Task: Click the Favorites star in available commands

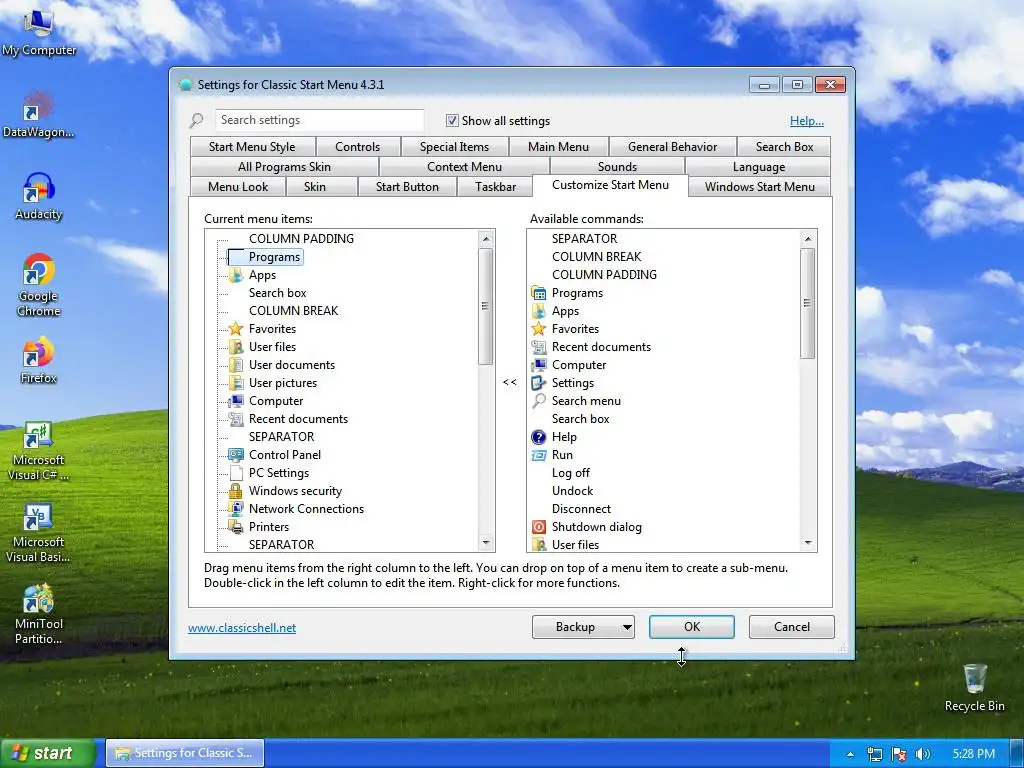Action: point(539,328)
